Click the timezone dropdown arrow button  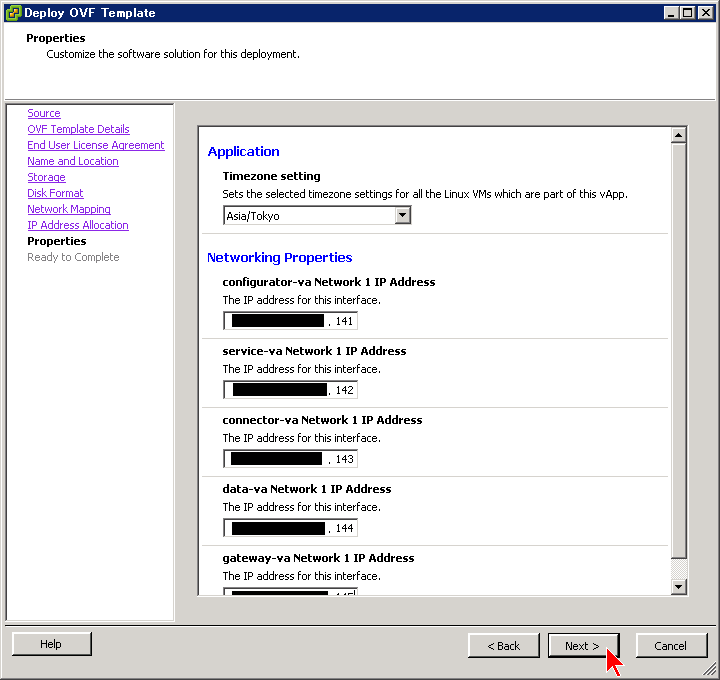pyautogui.click(x=402, y=215)
